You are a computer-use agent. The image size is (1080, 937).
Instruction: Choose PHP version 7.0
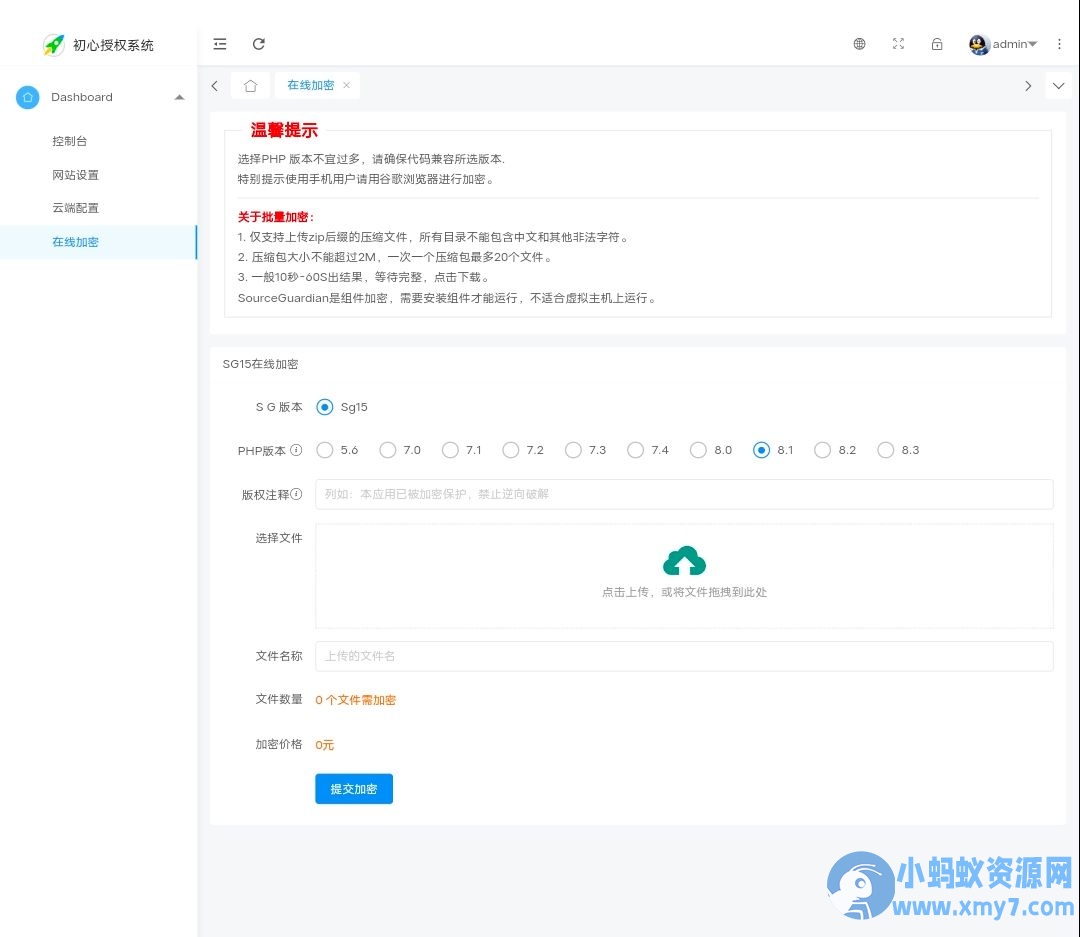[388, 450]
